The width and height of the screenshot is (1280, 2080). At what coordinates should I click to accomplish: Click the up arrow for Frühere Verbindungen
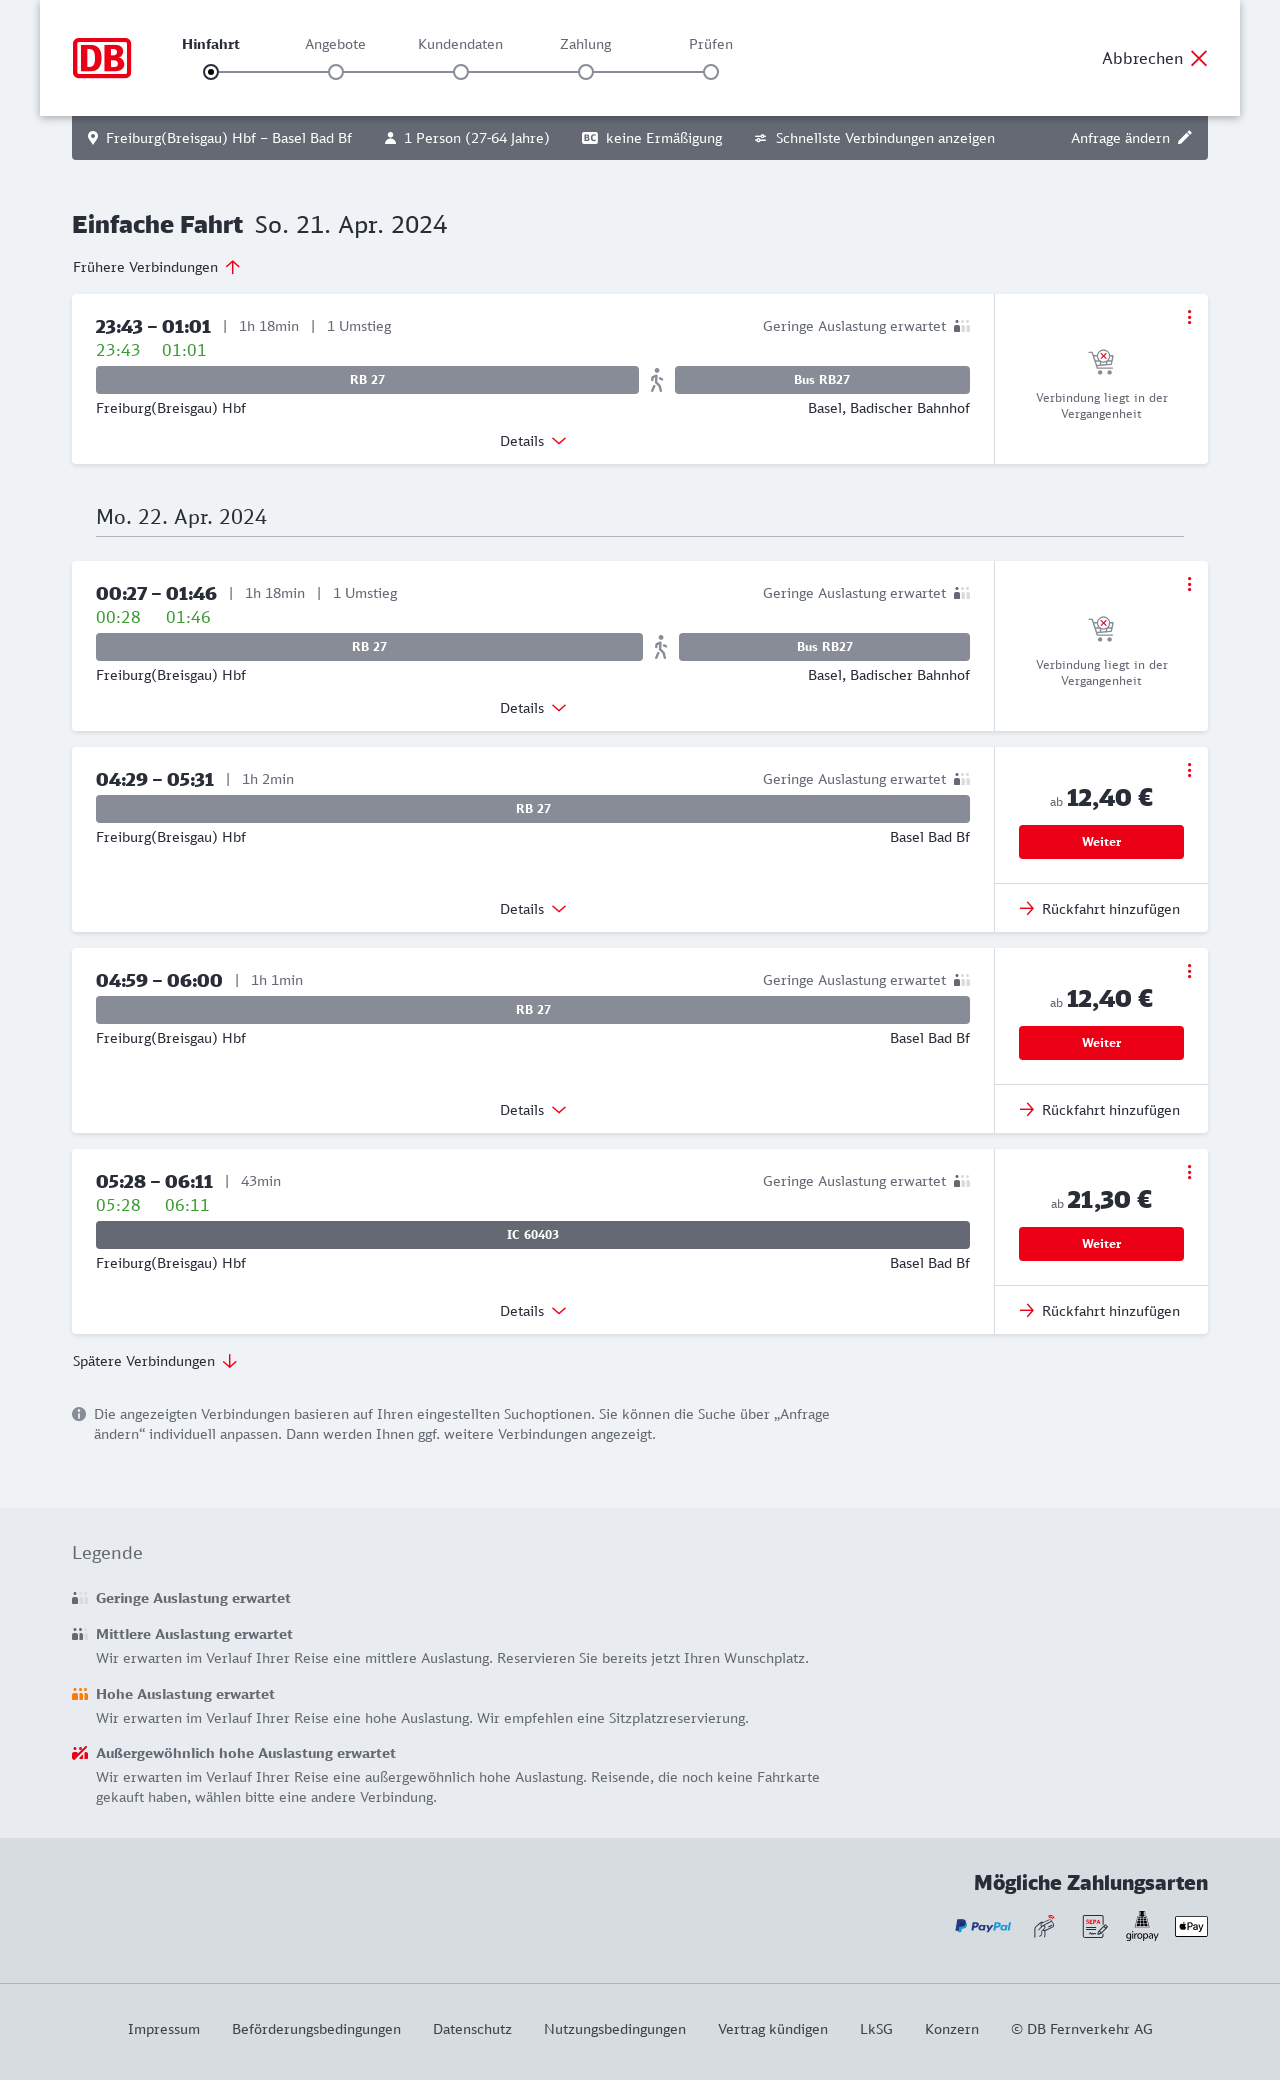233,267
